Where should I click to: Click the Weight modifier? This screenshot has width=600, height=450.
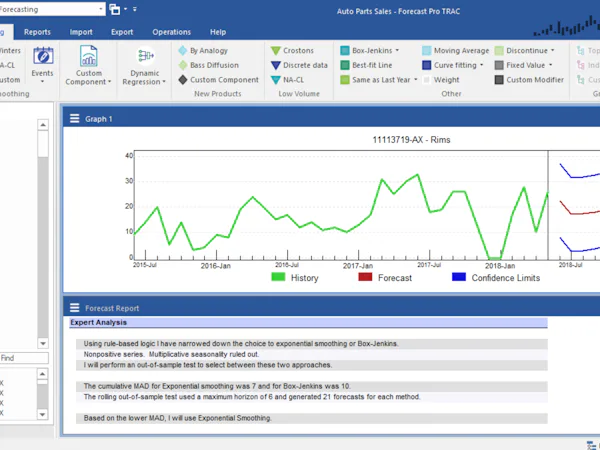pyautogui.click(x=441, y=80)
